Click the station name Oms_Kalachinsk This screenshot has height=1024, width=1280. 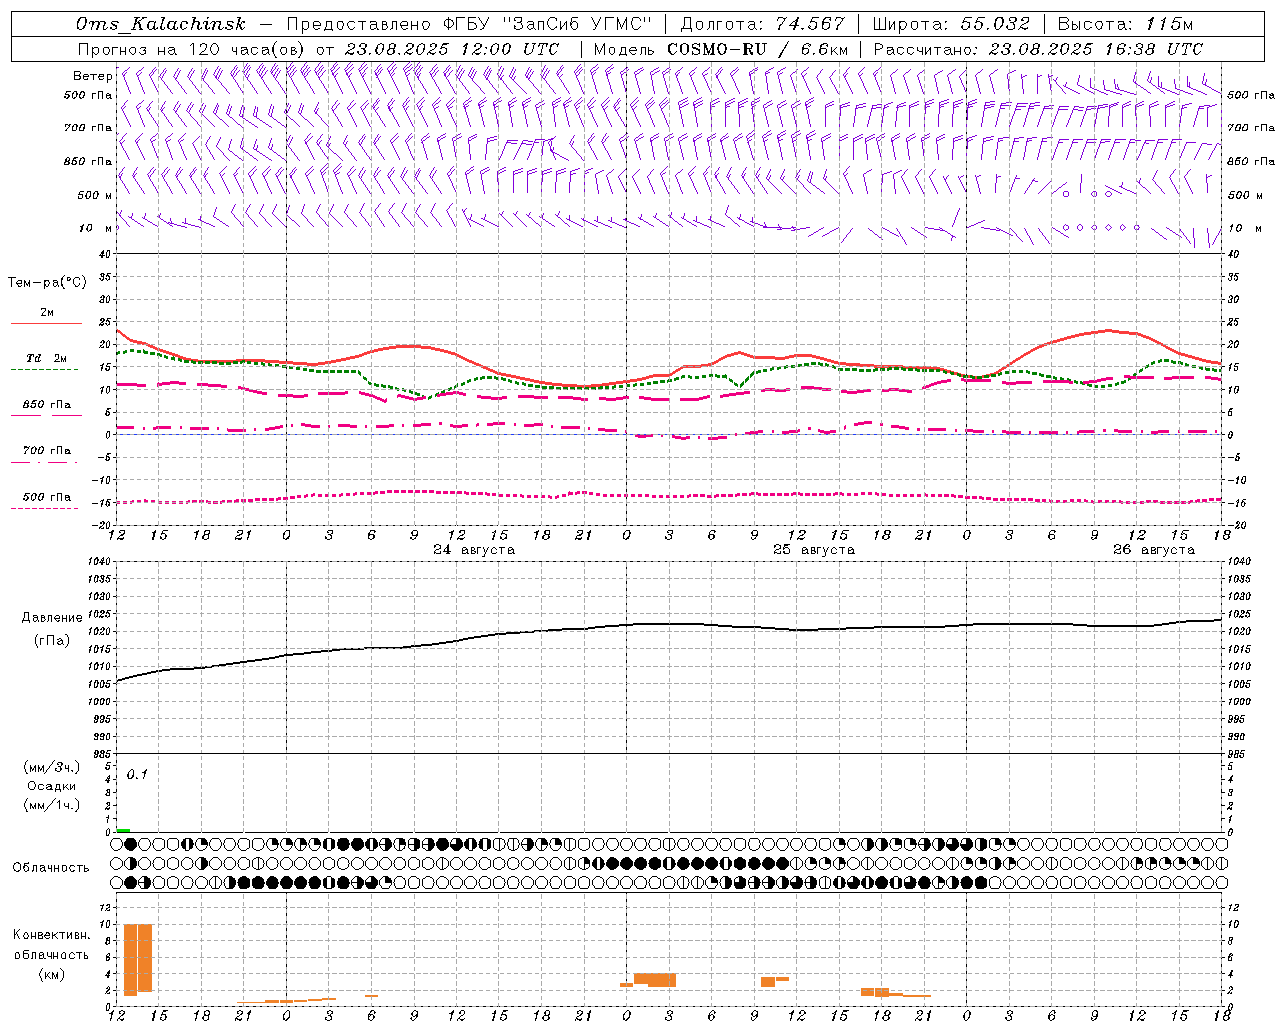[x=160, y=24]
